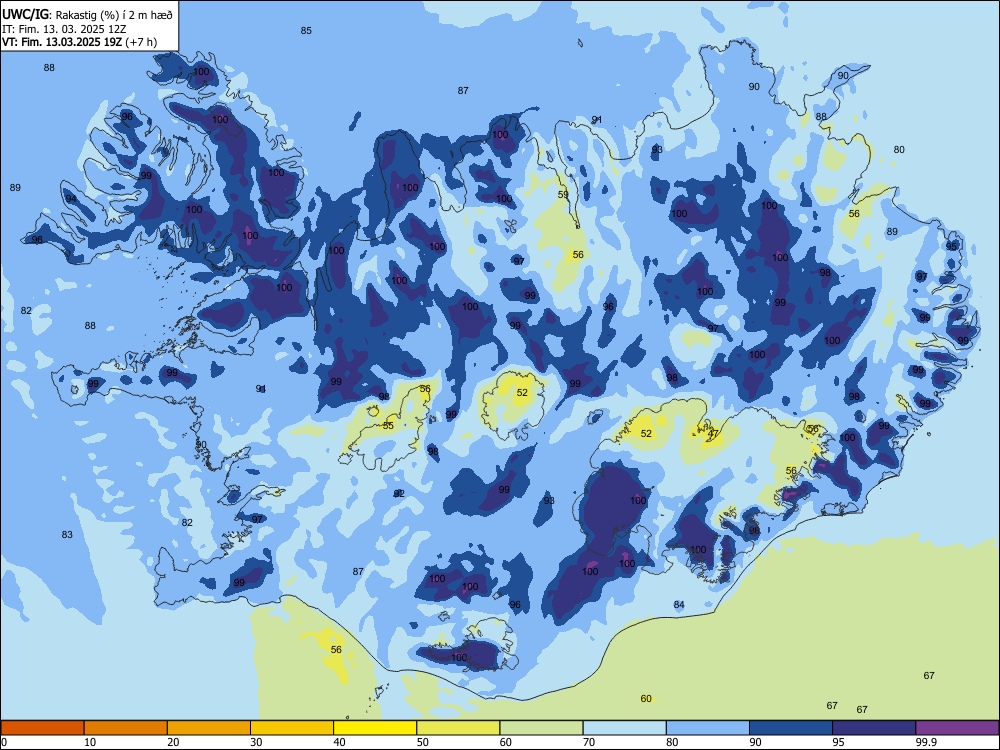Click the '55' humidity value on the map

[x=388, y=425]
